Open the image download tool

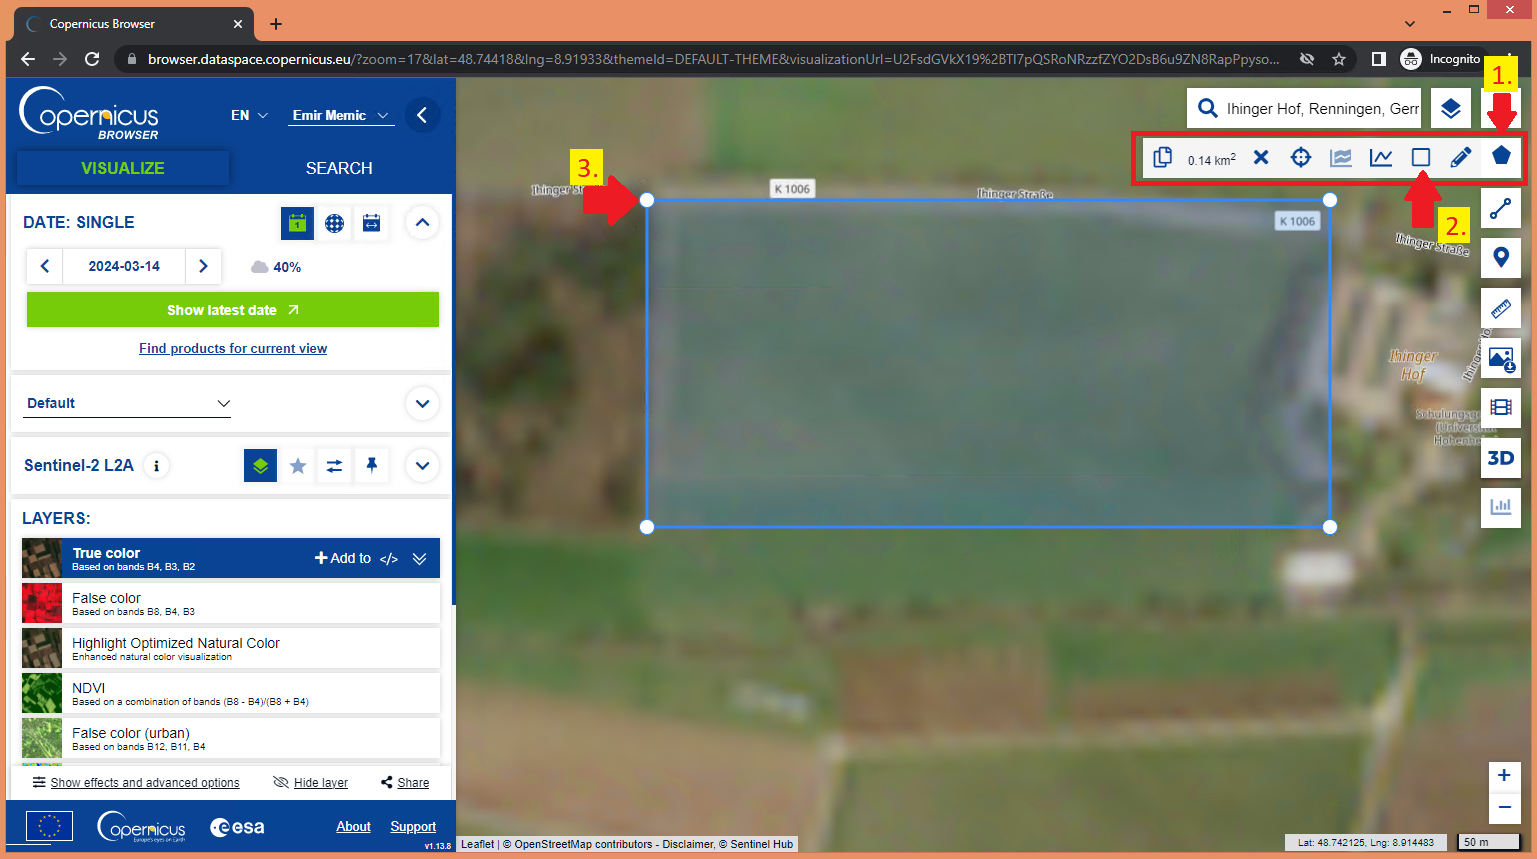pos(1501,358)
